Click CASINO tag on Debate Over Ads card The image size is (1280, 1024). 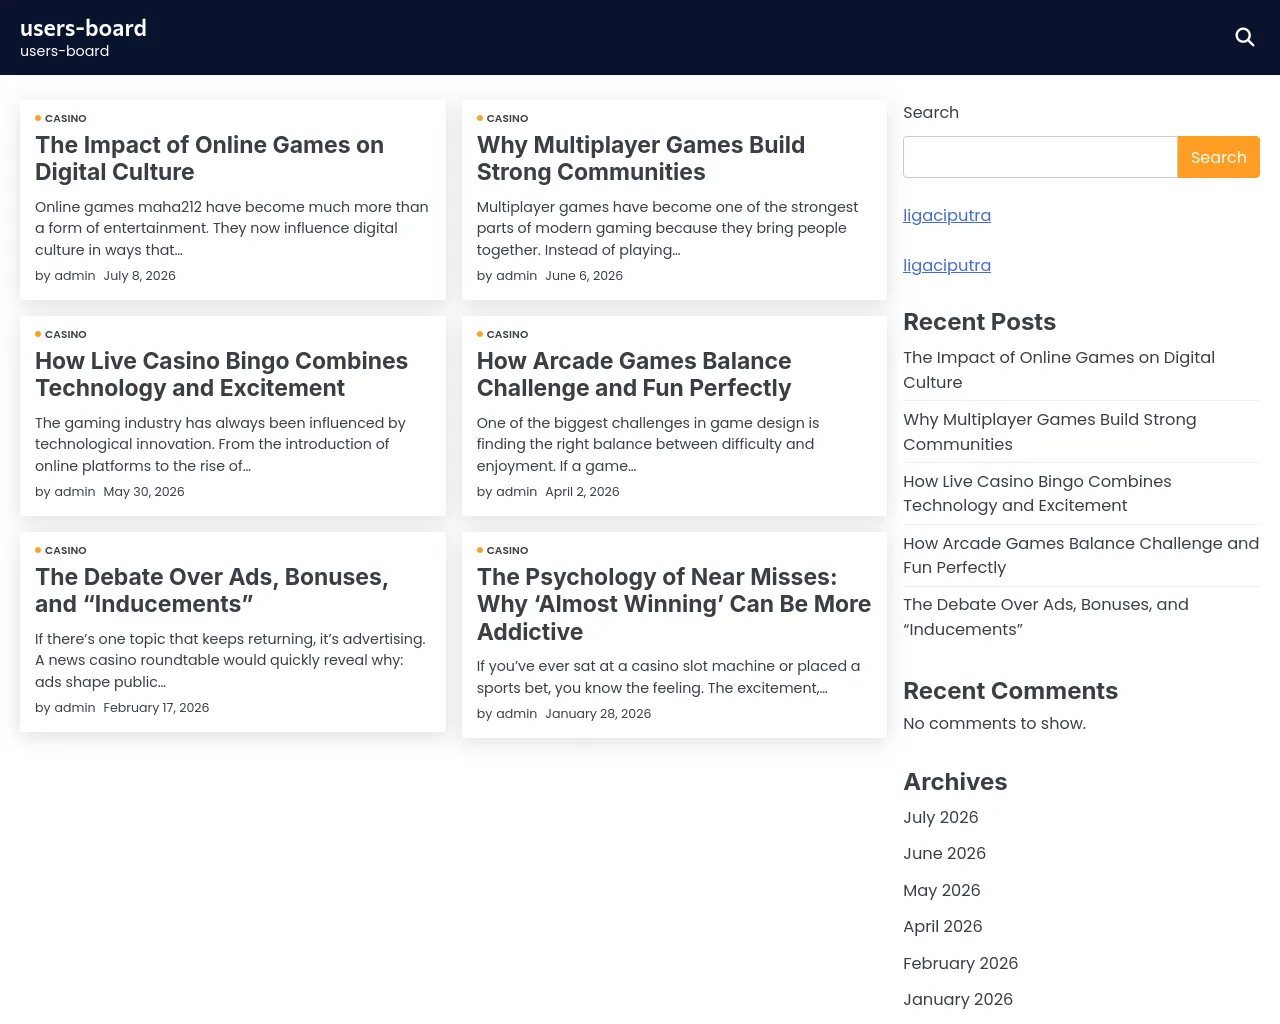coord(65,550)
